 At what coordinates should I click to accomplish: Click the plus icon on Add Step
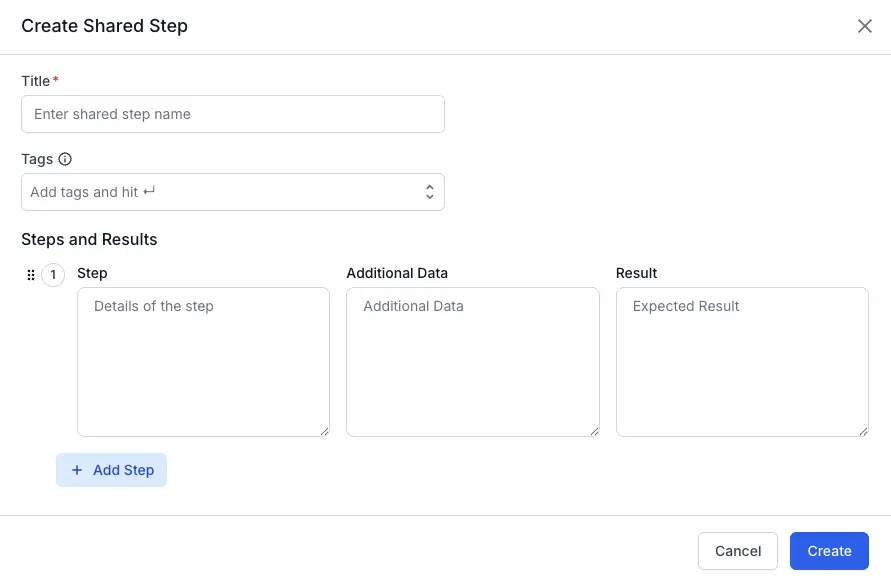coord(77,470)
